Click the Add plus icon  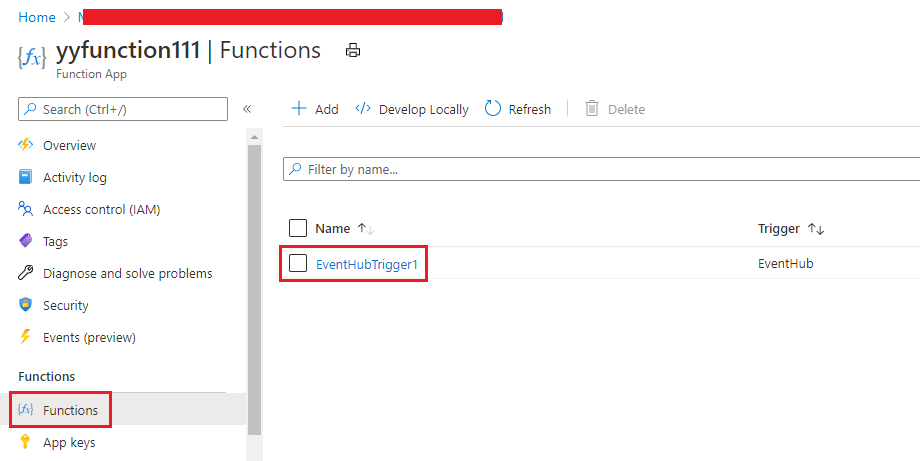(x=299, y=109)
